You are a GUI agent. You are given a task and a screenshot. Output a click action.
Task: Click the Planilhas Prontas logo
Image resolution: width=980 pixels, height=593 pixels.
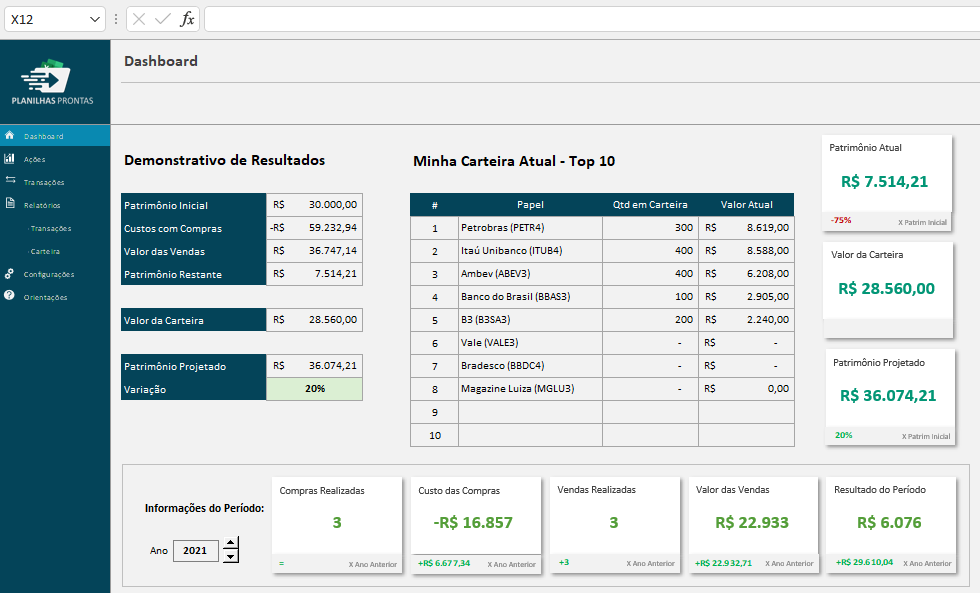point(52,82)
